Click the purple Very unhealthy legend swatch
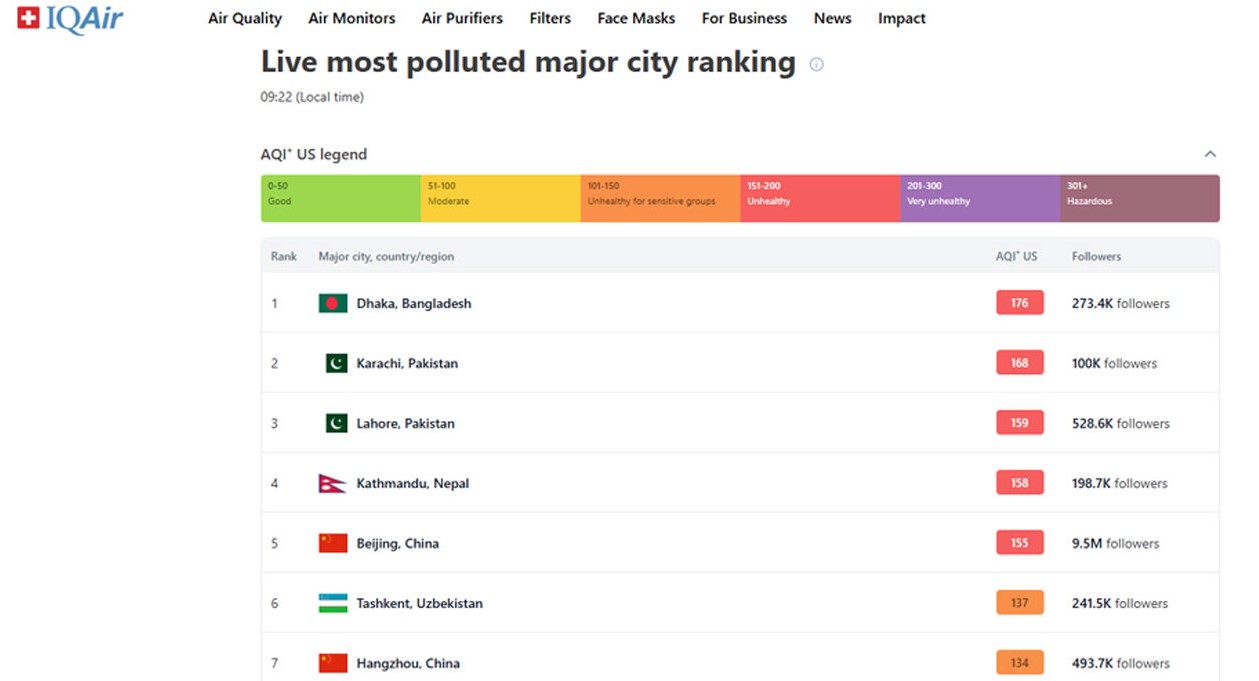1259x681 pixels. coord(979,198)
